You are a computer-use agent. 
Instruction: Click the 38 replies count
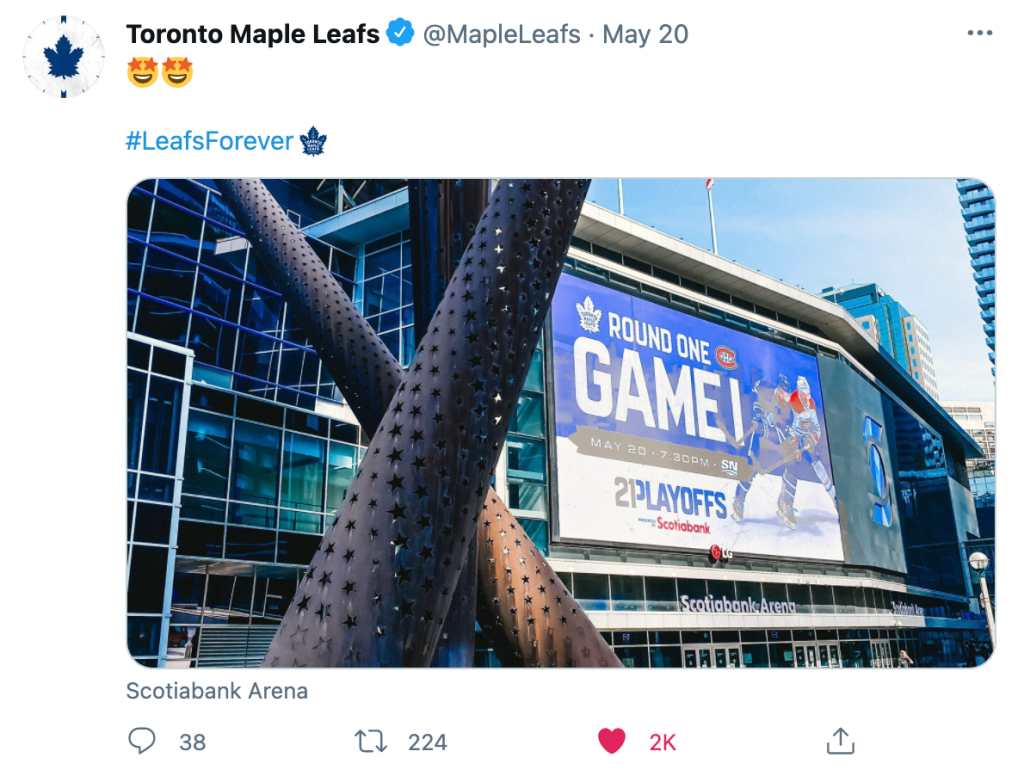pyautogui.click(x=192, y=742)
